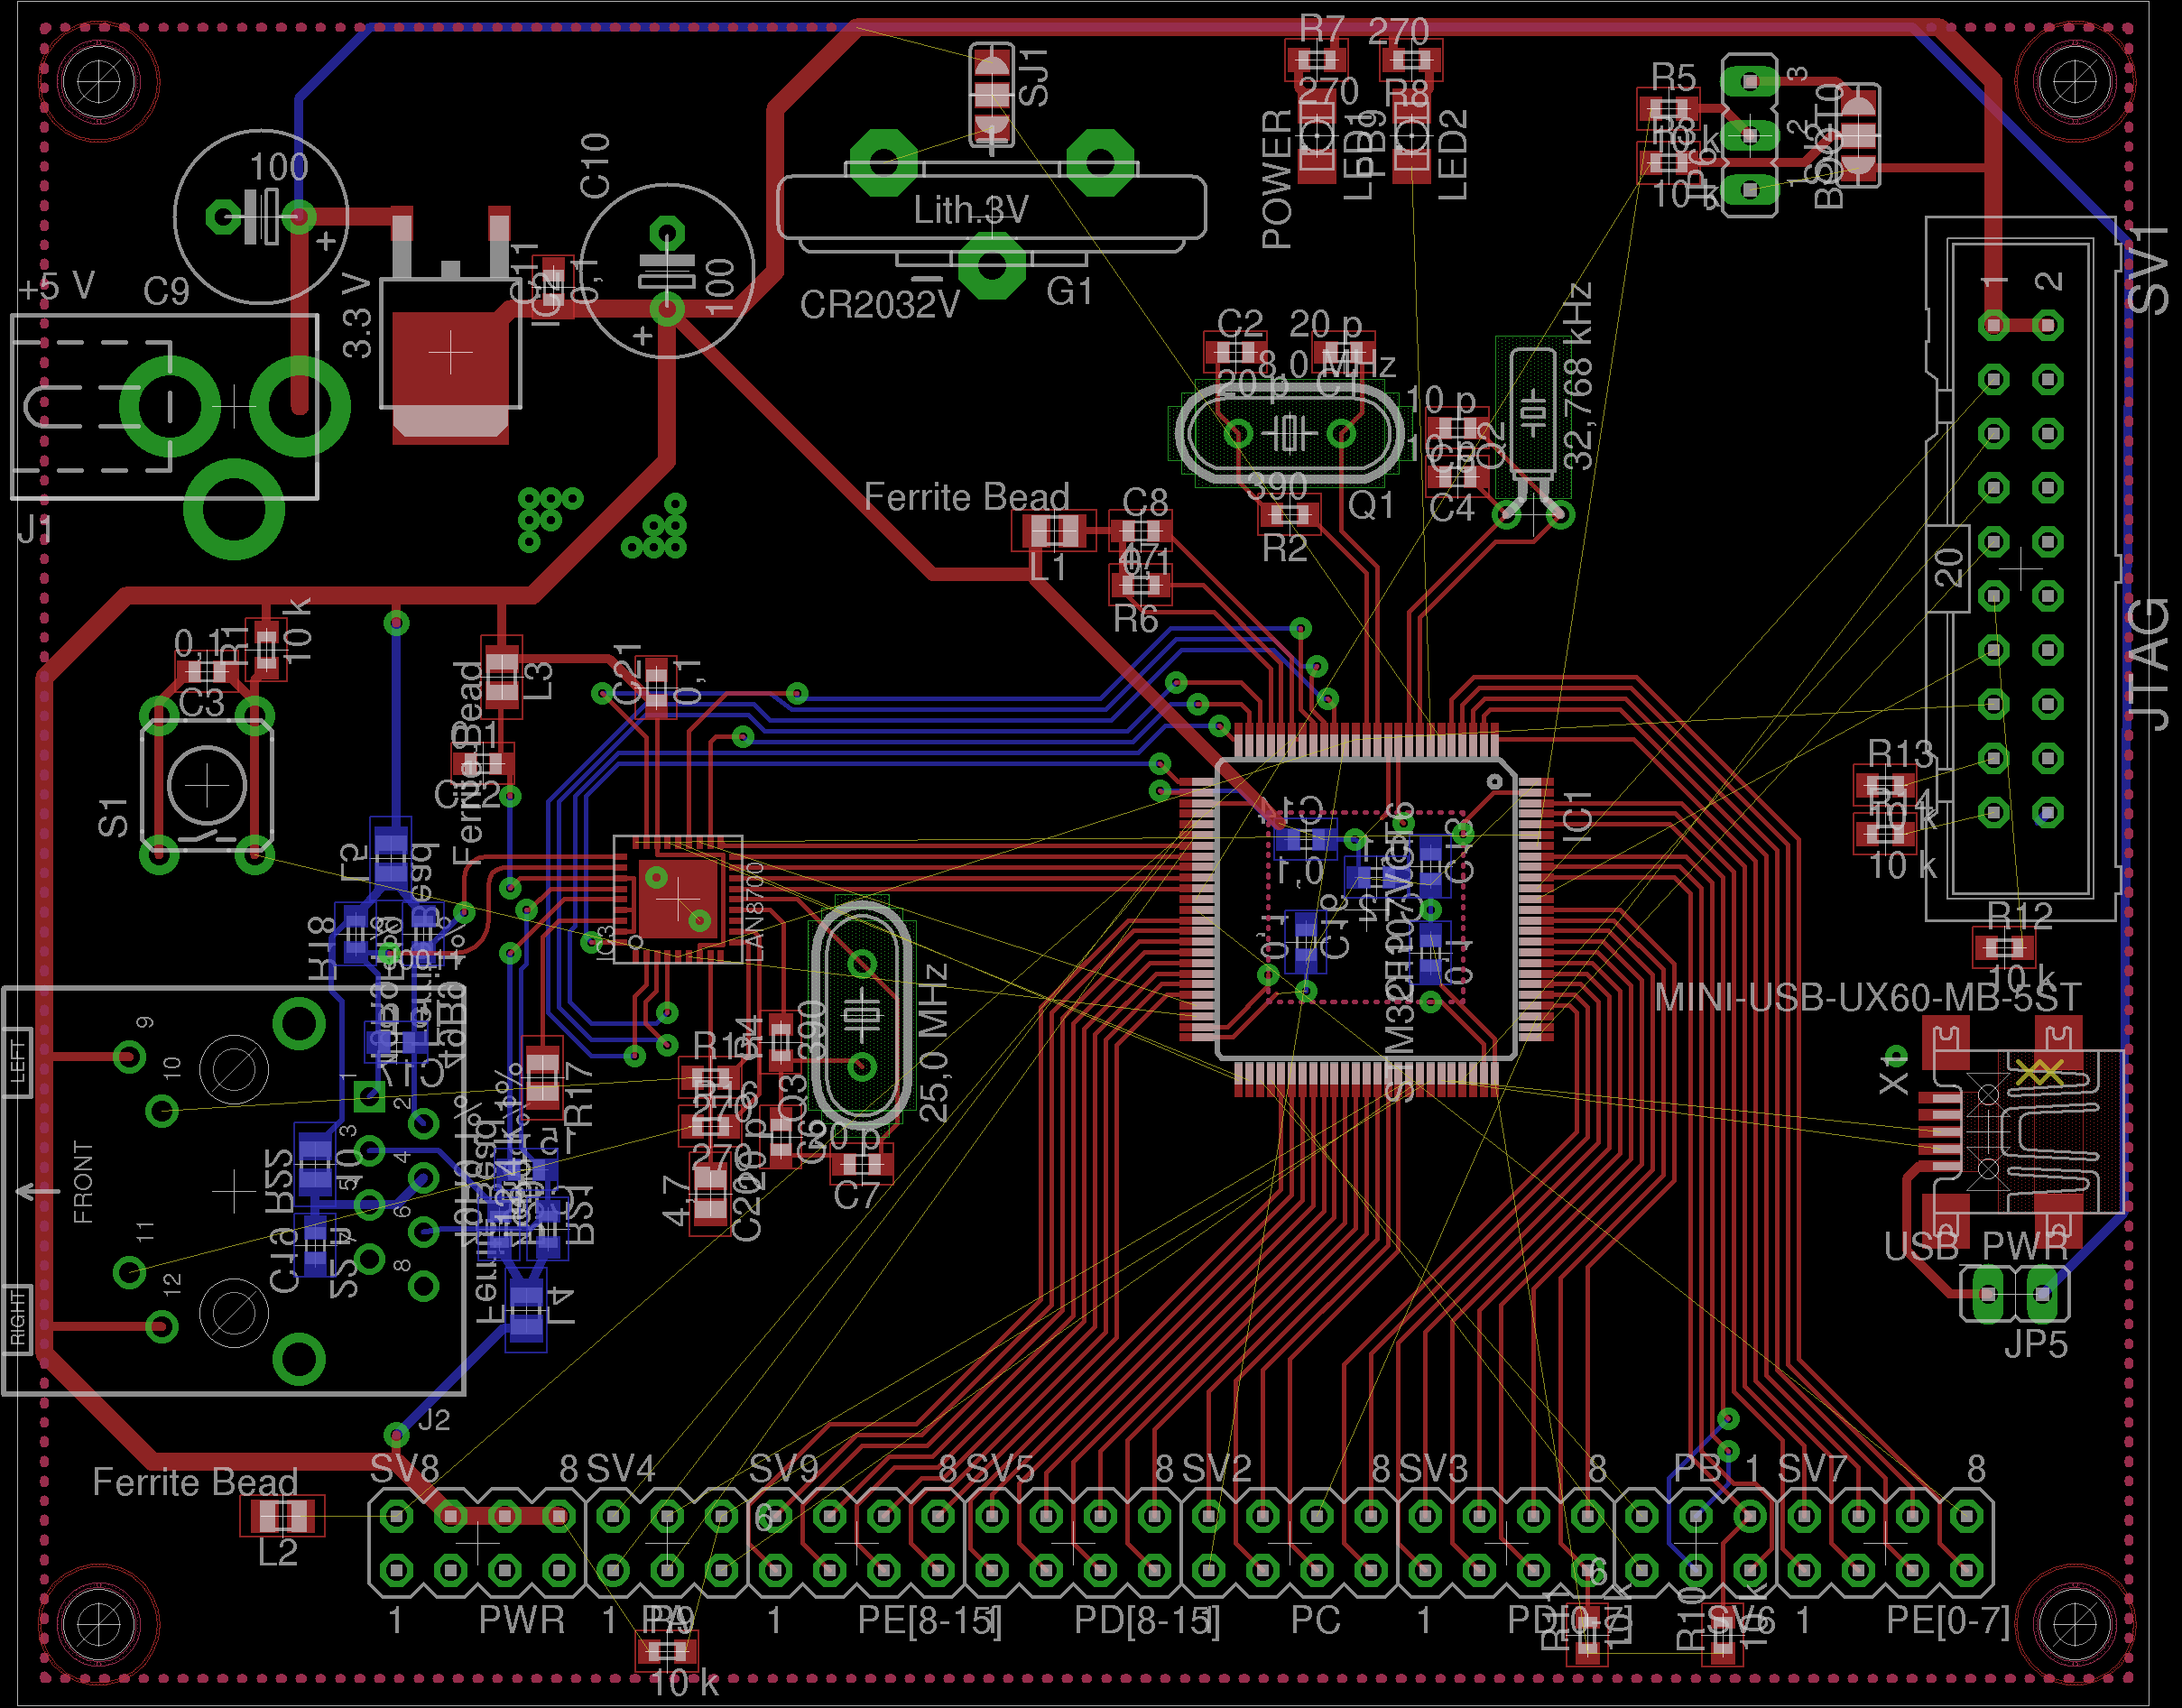This screenshot has height=1708, width=2182.
Task: Select the S1 pushbutton switch footprint
Action: pos(207,786)
